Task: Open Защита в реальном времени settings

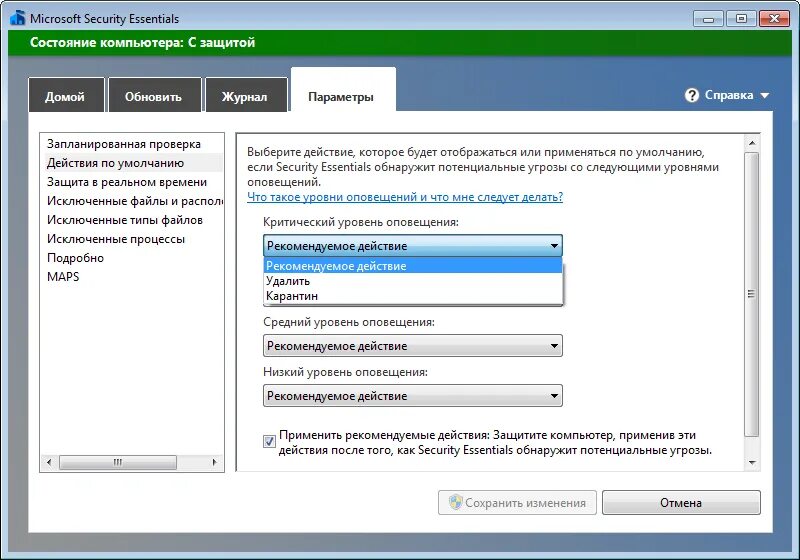Action: pyautogui.click(x=132, y=182)
